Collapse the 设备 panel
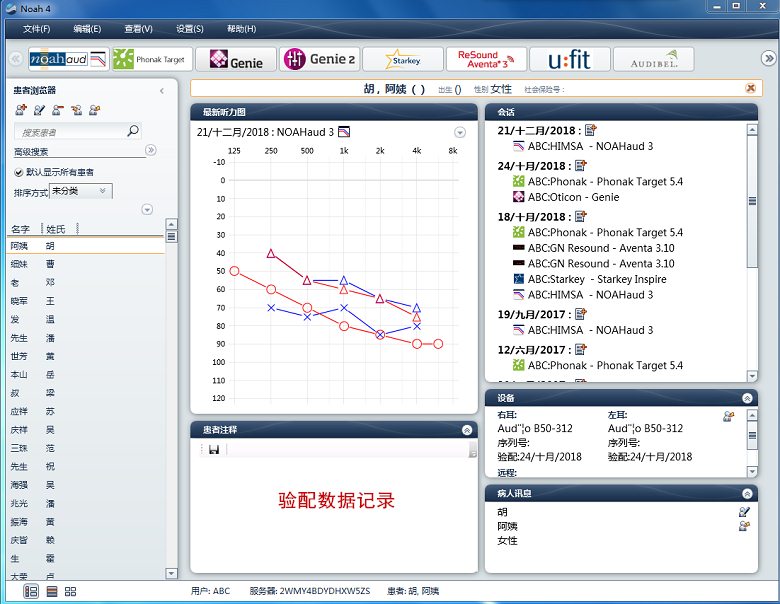780x604 pixels. (747, 397)
